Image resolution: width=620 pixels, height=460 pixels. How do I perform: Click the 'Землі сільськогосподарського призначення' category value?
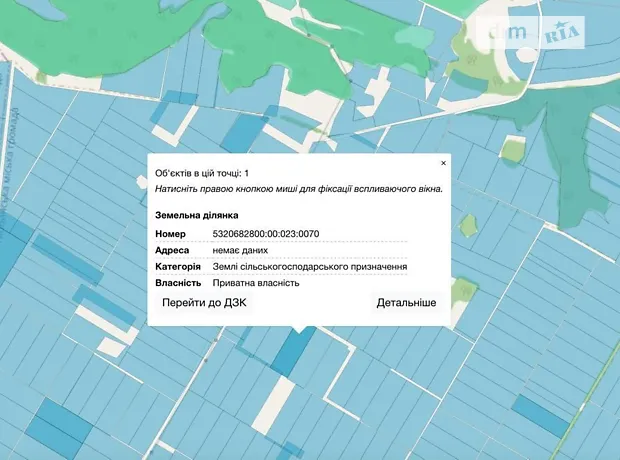point(309,267)
